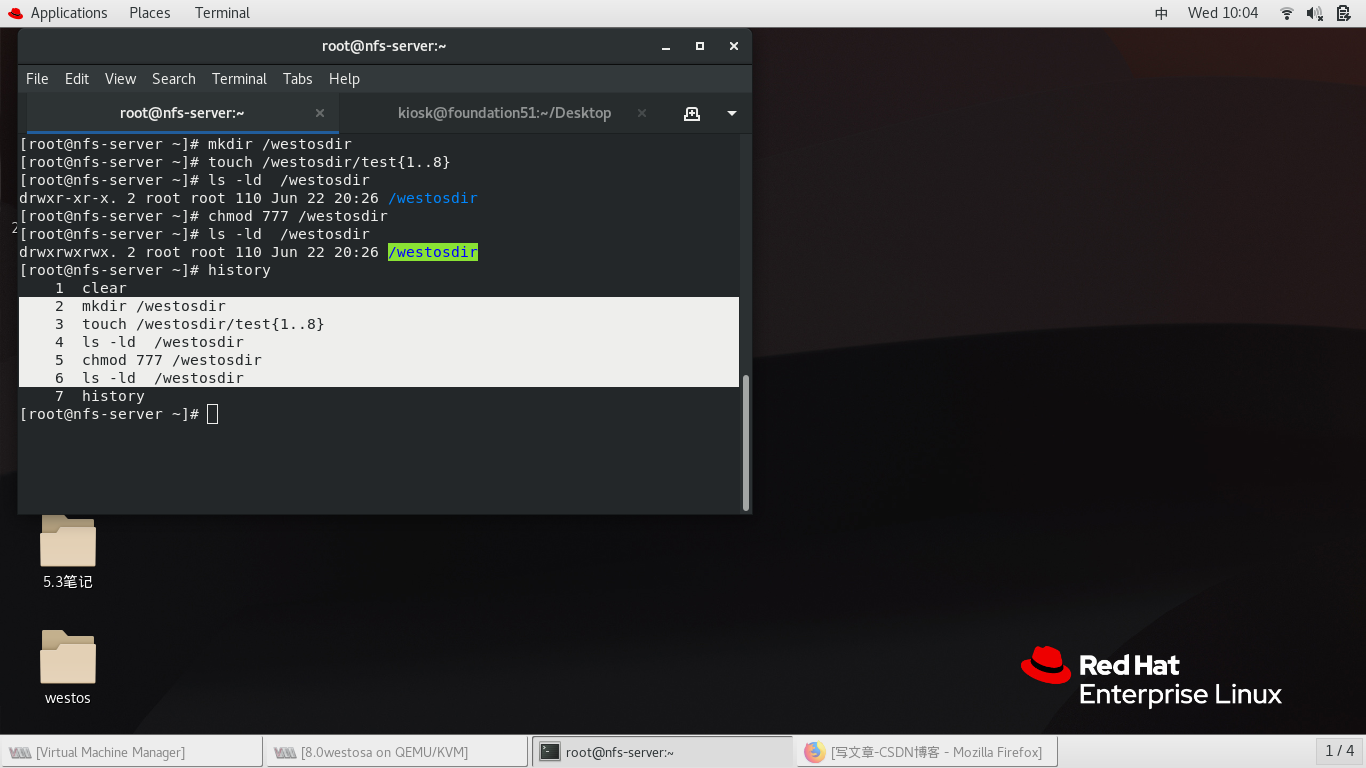This screenshot has width=1366, height=768.
Task: Click the Red Hat logo icon in top bar
Action: 15,13
